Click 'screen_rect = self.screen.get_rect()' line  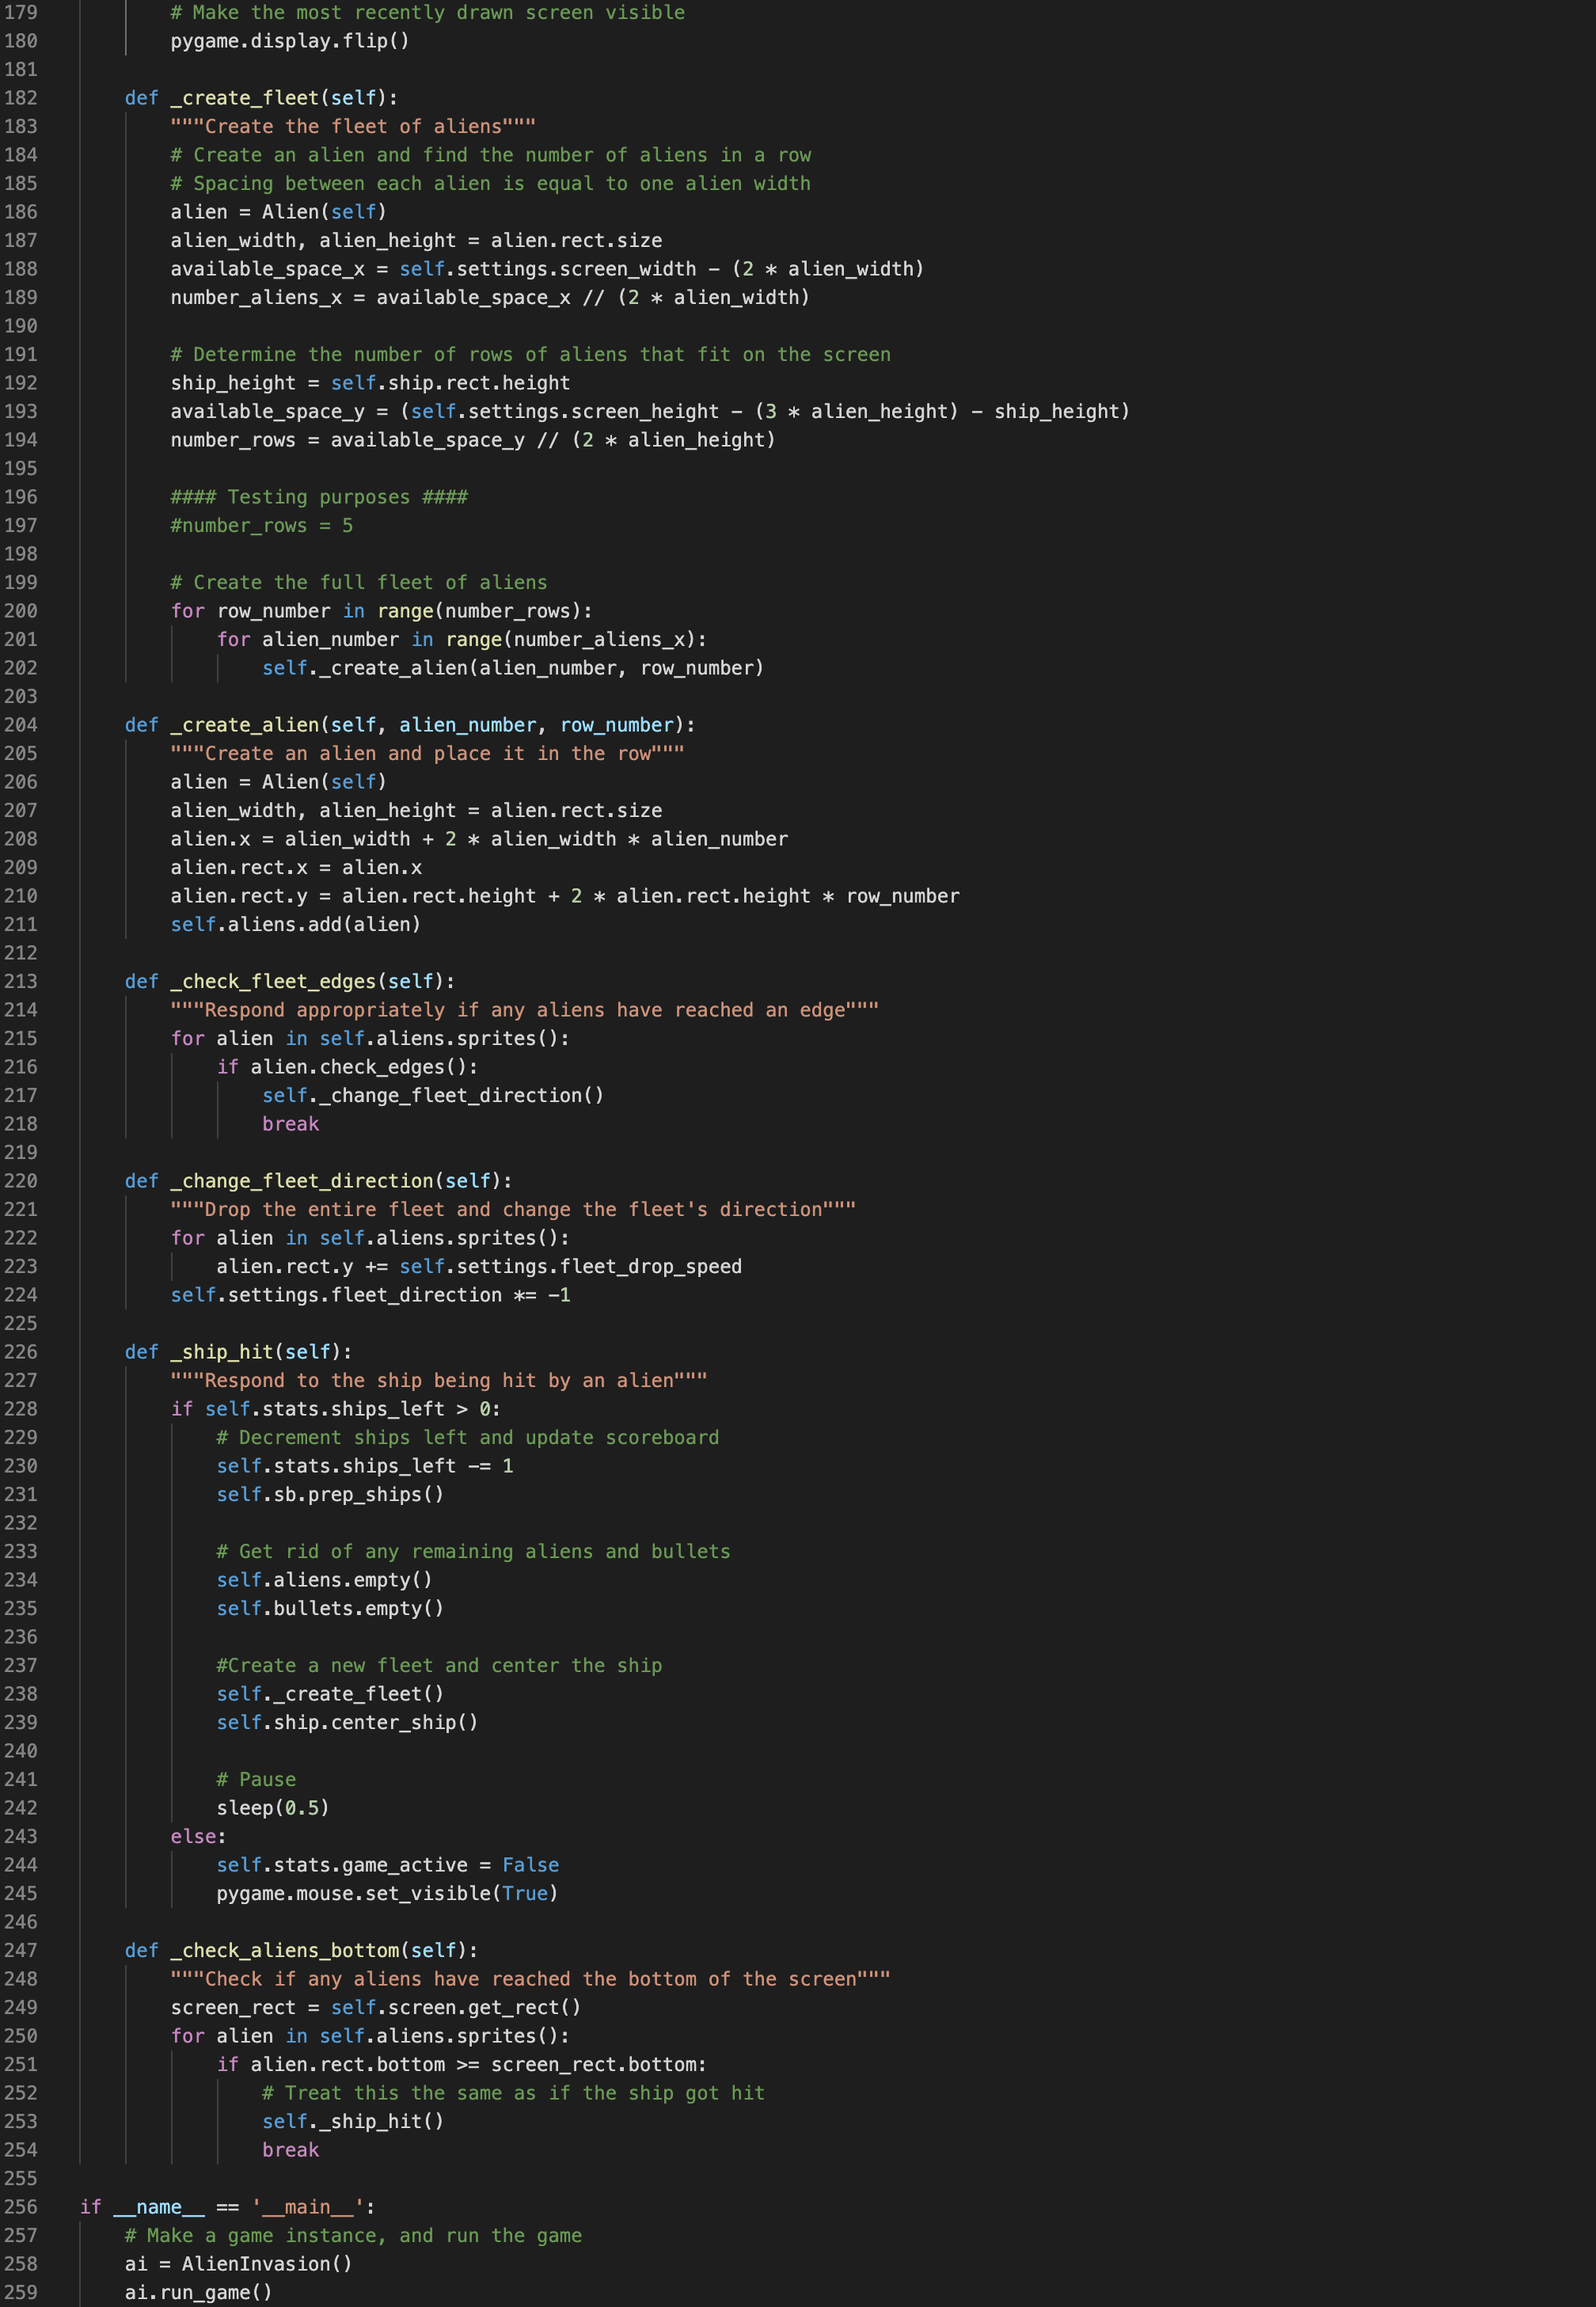coord(376,2008)
